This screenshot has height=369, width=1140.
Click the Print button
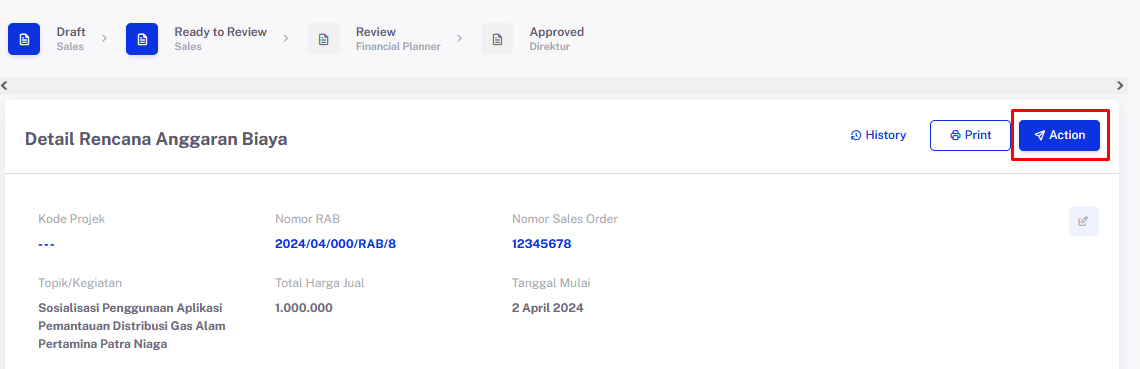(970, 135)
